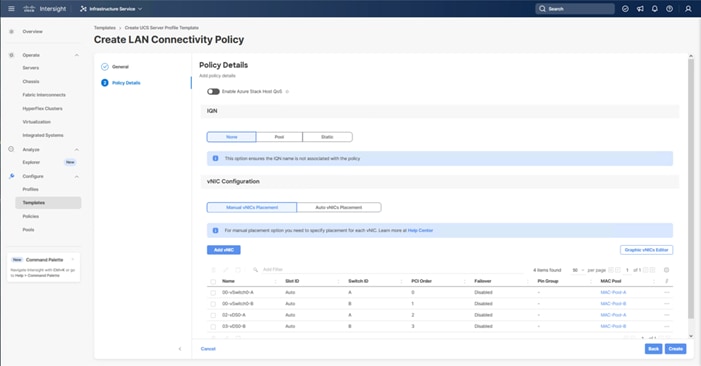This screenshot has width=701, height=366.
Task: Select all vNICs with header checkbox
Action: (213, 282)
